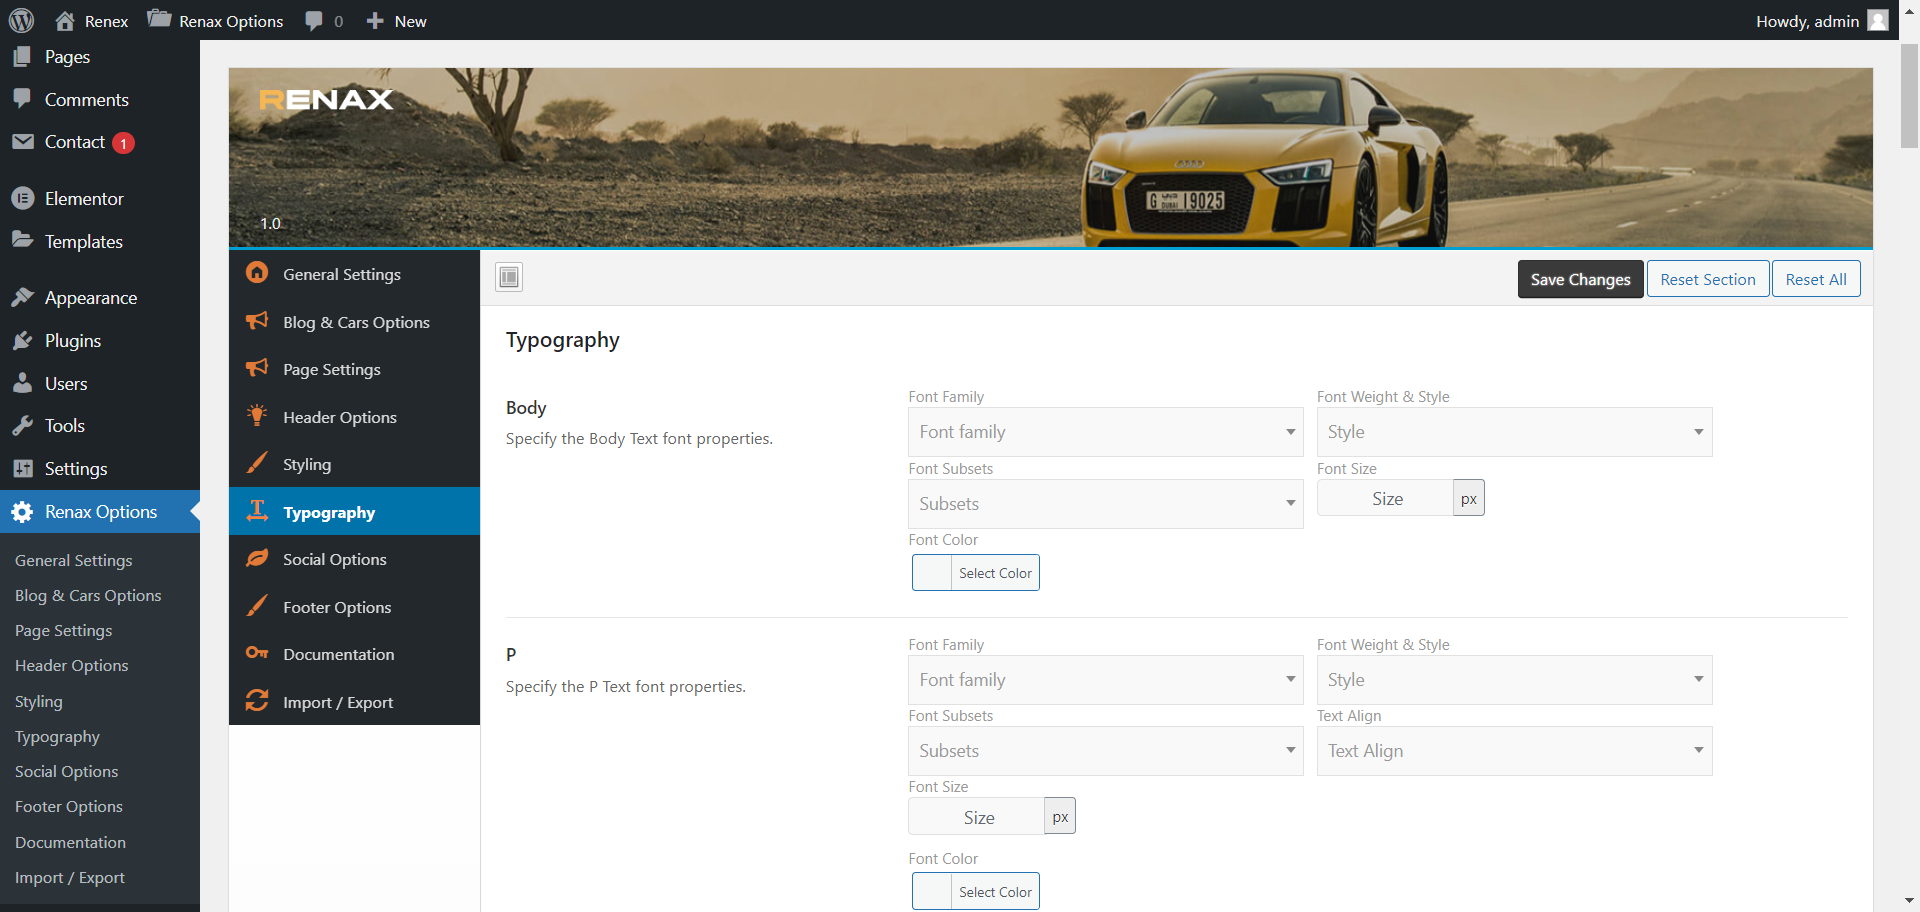Click the Blog & Cars Options megaphone icon
The image size is (1920, 912).
(x=257, y=320)
